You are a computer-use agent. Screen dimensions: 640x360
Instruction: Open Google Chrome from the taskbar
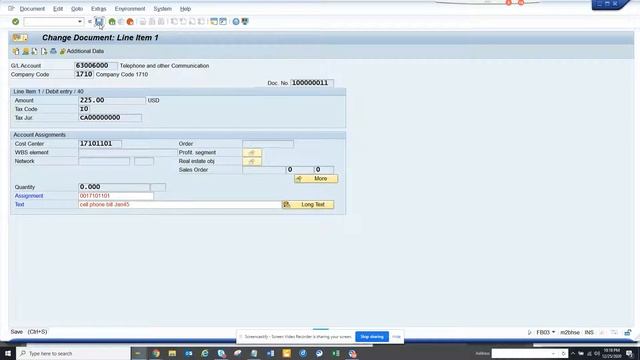[x=156, y=353]
